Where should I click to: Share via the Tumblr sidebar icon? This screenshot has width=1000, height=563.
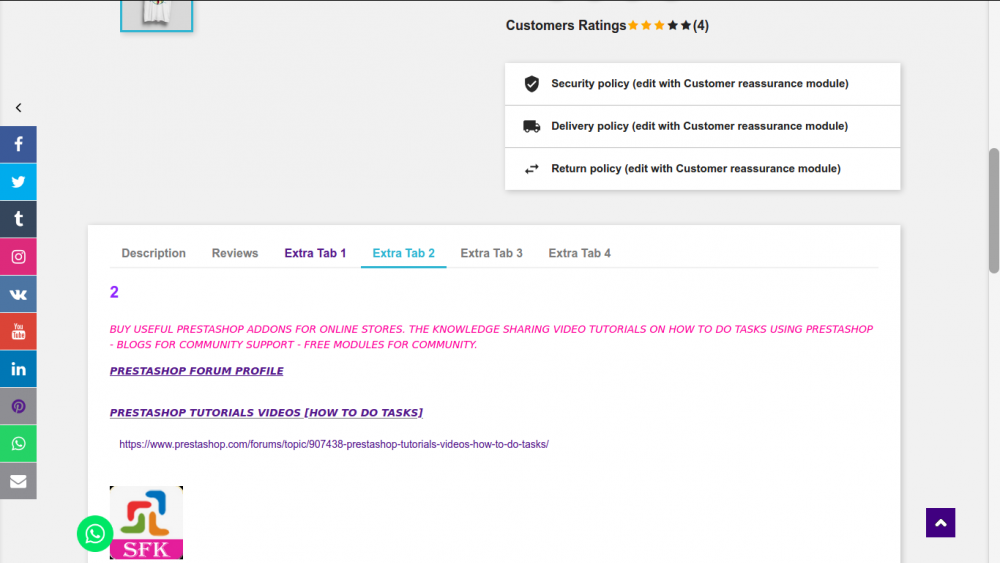tap(18, 219)
